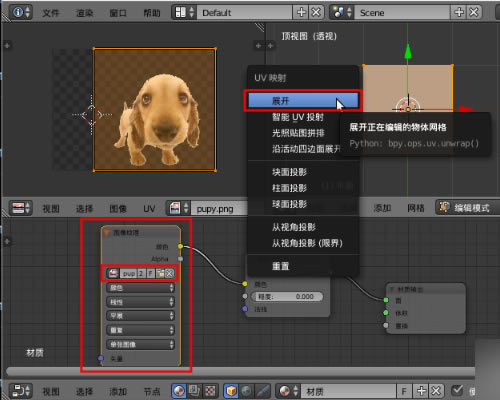Choose 重置 in UV mapping menu
Image resolution: width=500 pixels, height=400 pixels.
tap(303, 266)
